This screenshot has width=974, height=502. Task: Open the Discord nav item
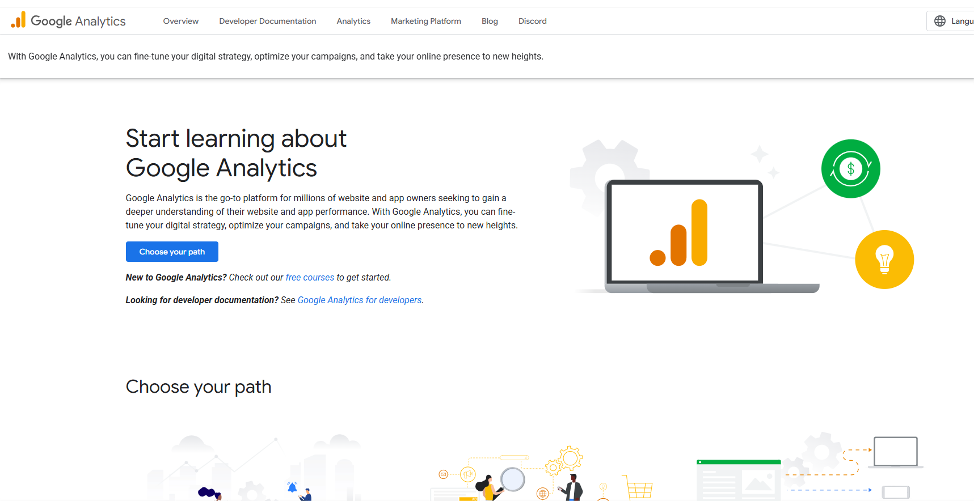pyautogui.click(x=532, y=21)
